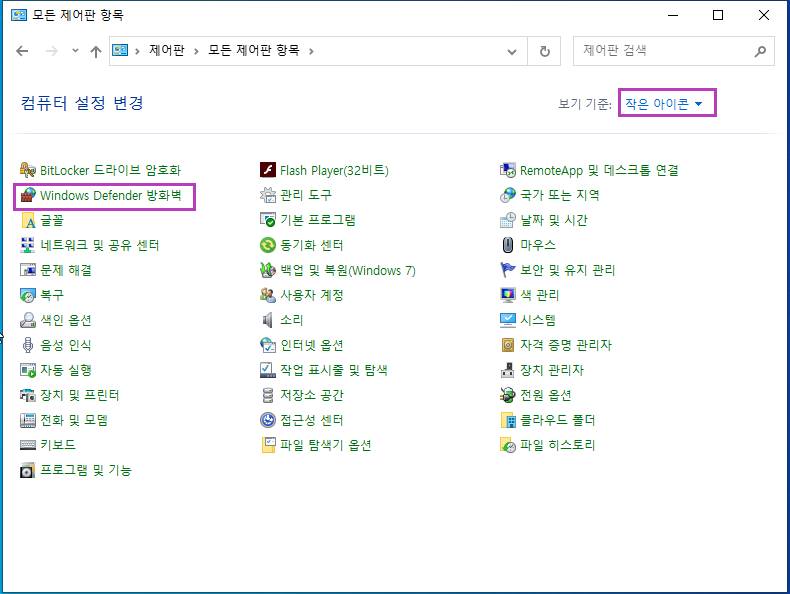Expand the chevron before 제어판 breadcrumb
The height and width of the screenshot is (594, 790).
tap(137, 51)
